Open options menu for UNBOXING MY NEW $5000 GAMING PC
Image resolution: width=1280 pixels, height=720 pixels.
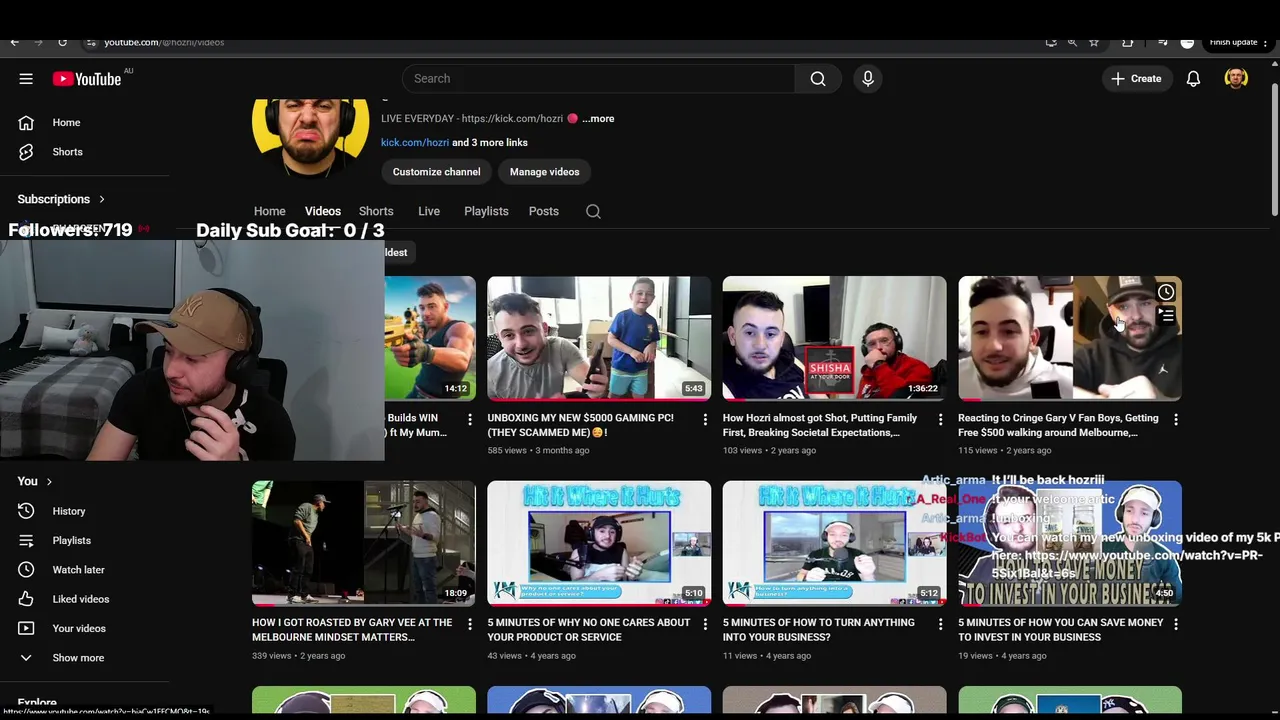(705, 420)
